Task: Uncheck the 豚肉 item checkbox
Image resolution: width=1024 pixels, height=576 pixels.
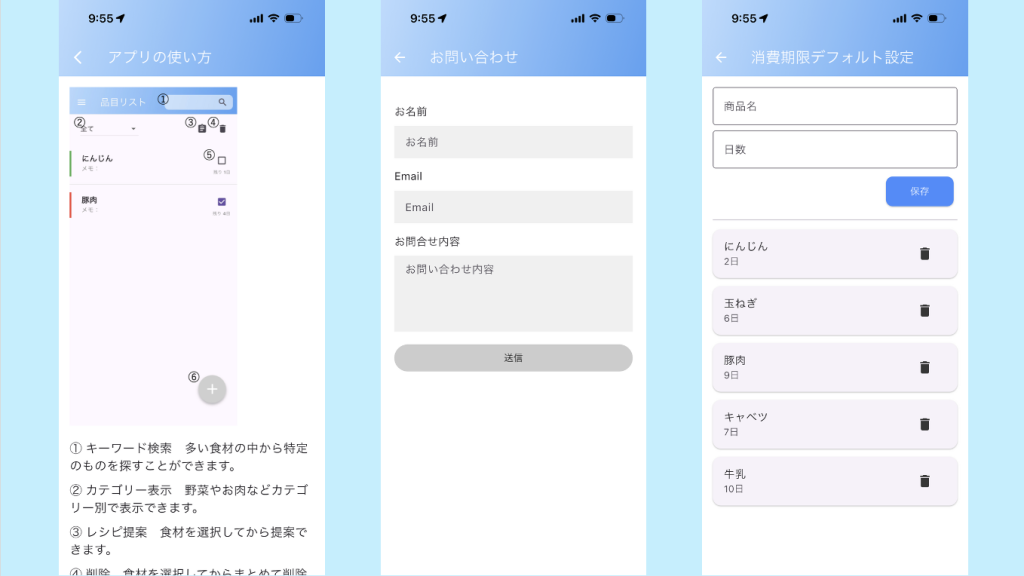Action: [222, 202]
